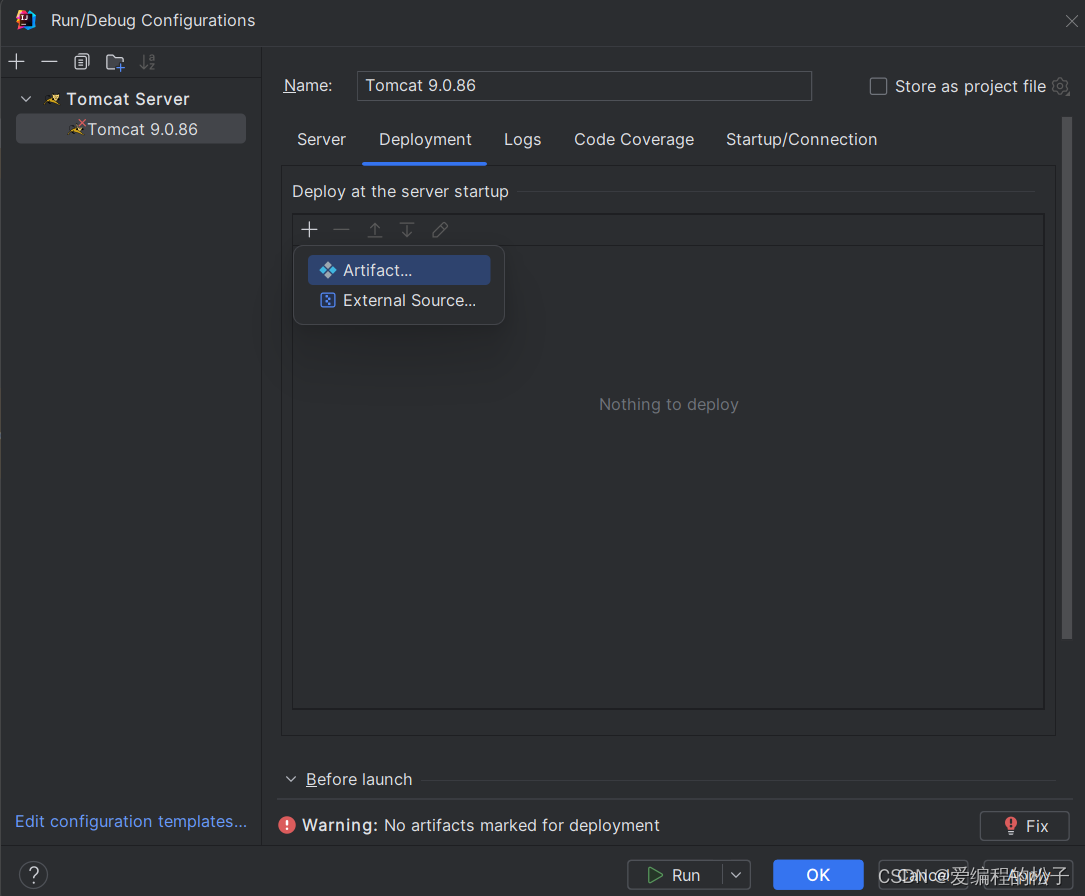This screenshot has width=1085, height=896.
Task: Edit deployment item with pencil icon
Action: [440, 230]
